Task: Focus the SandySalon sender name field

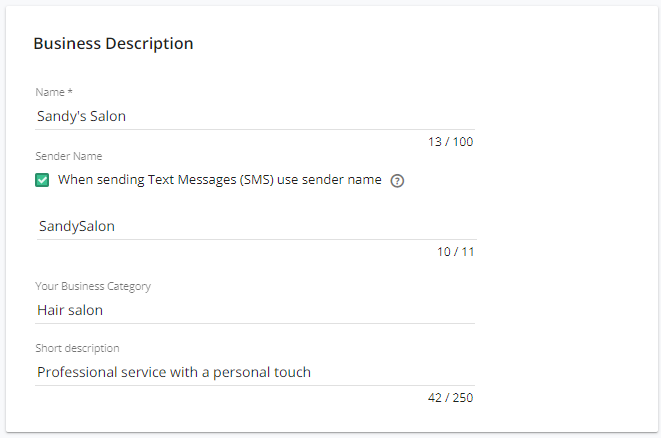Action: tap(257, 226)
